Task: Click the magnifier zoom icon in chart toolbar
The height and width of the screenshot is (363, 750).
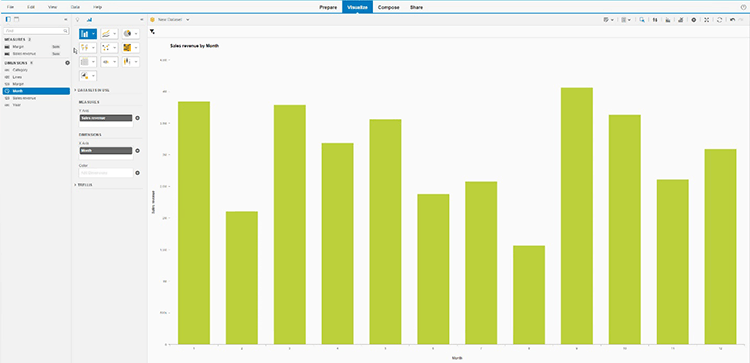Action: tap(642, 20)
